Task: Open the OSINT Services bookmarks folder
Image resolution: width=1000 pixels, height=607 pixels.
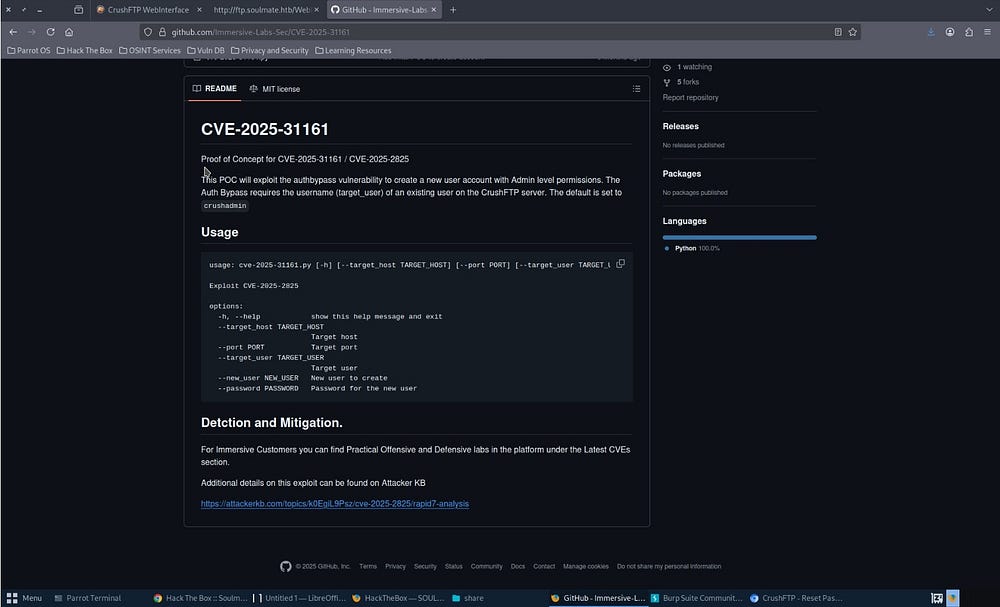Action: pyautogui.click(x=150, y=50)
